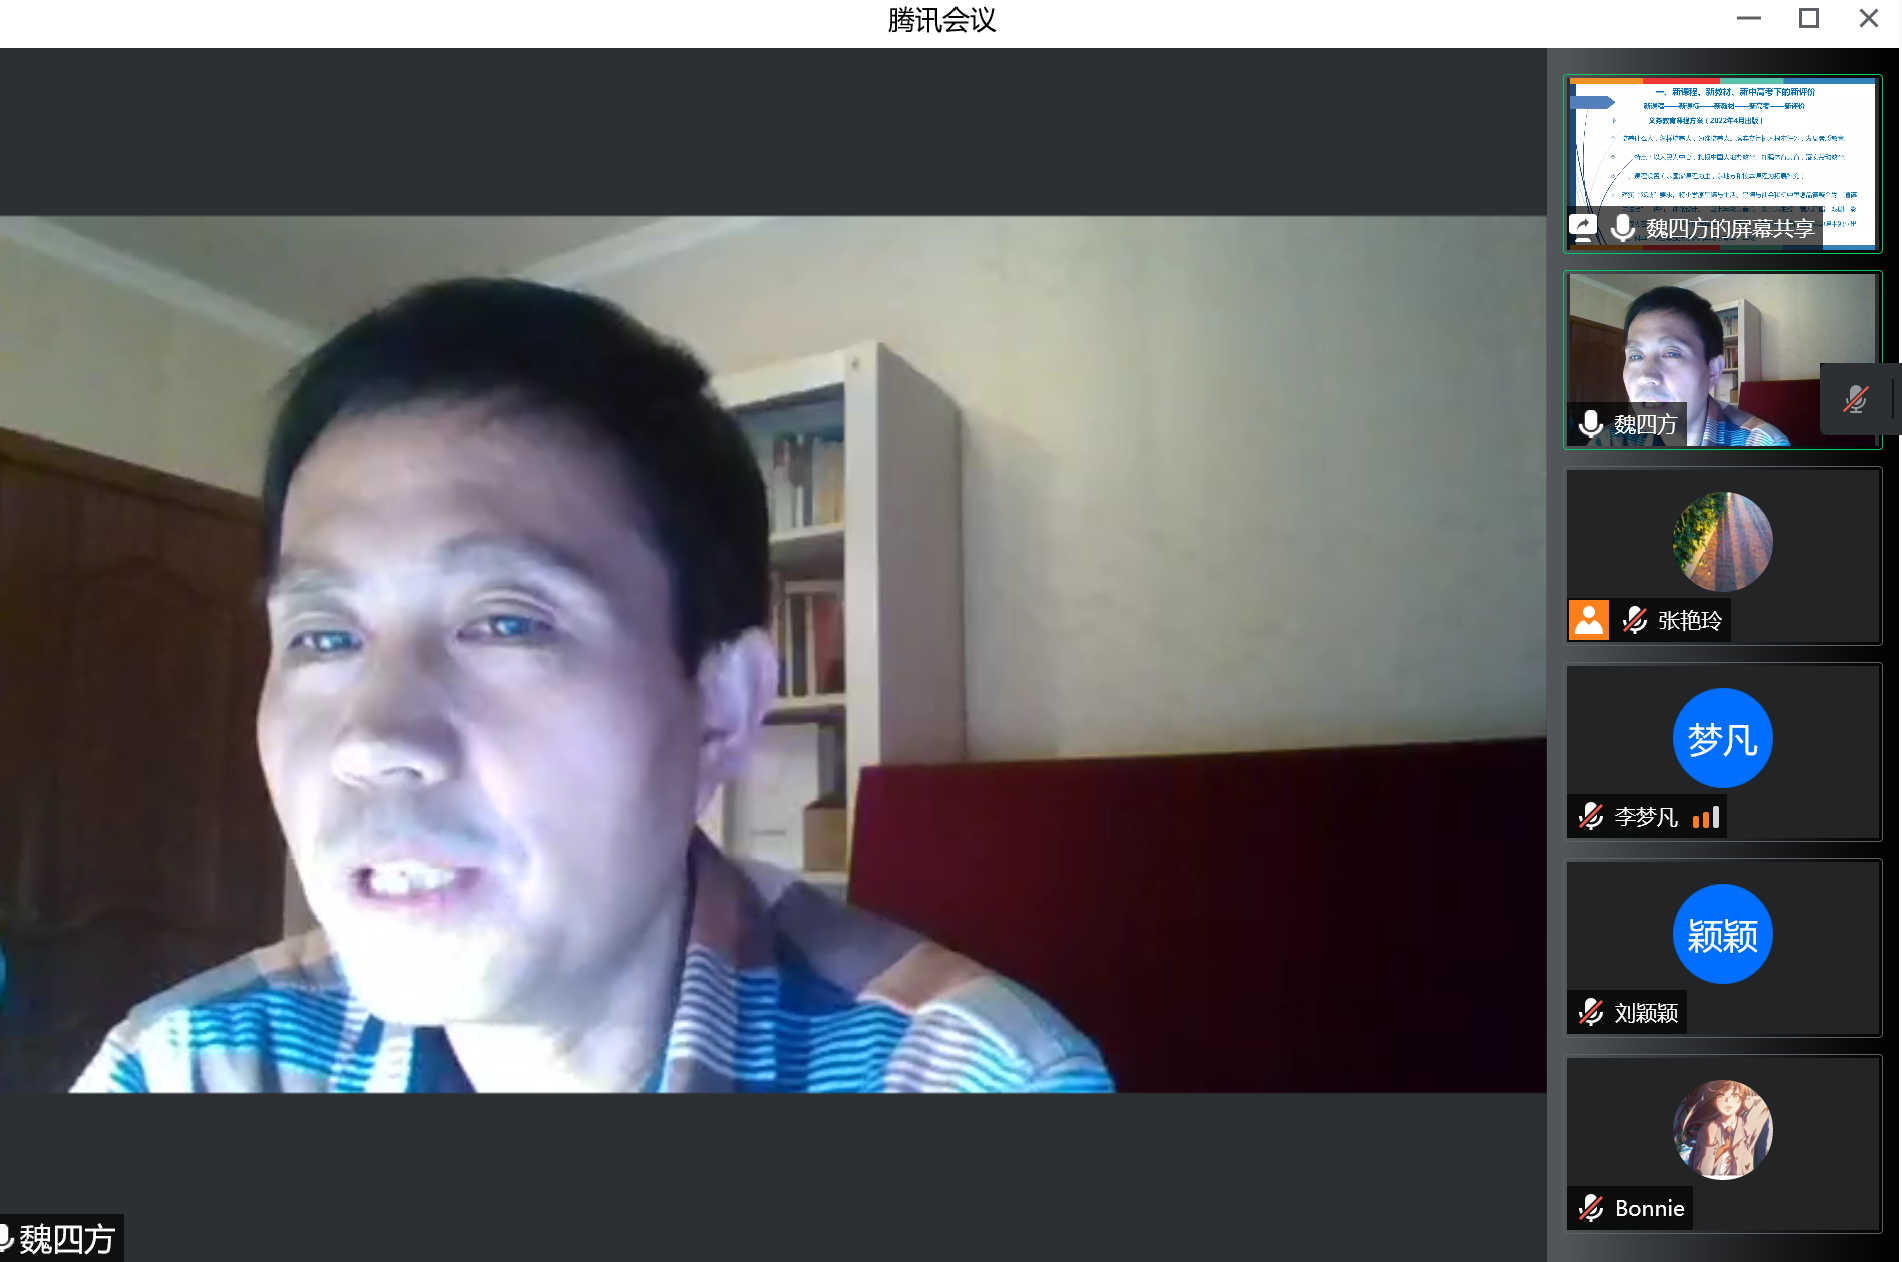Screen dimensions: 1902x1262
Task: Toggle the floating mute microphone button at right edge
Action: click(x=1856, y=399)
